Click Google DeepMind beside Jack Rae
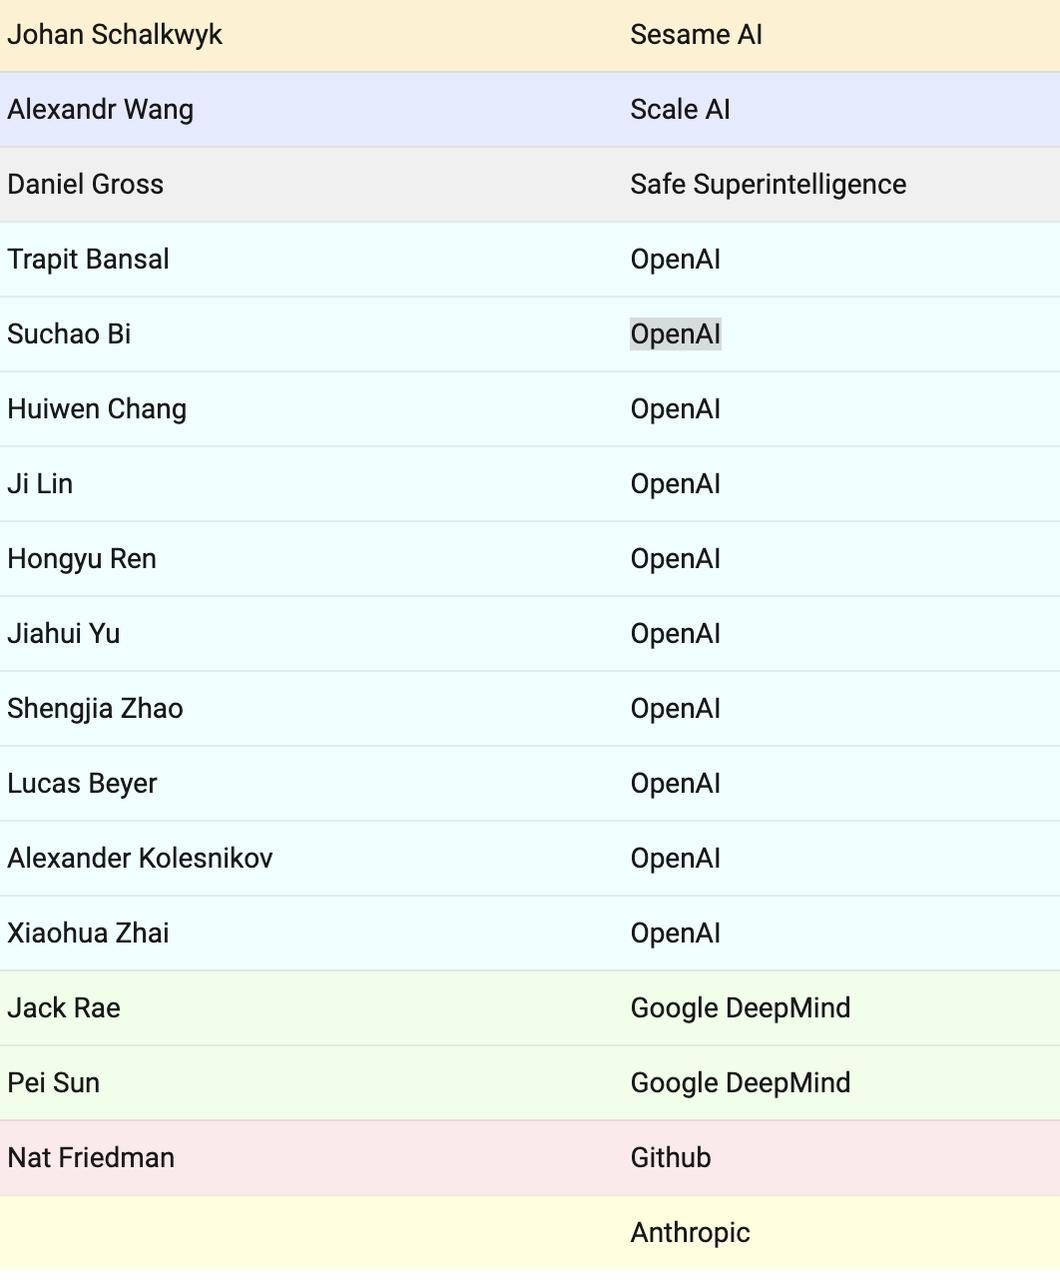Viewport: 1060px width, 1280px height. 740,1008
